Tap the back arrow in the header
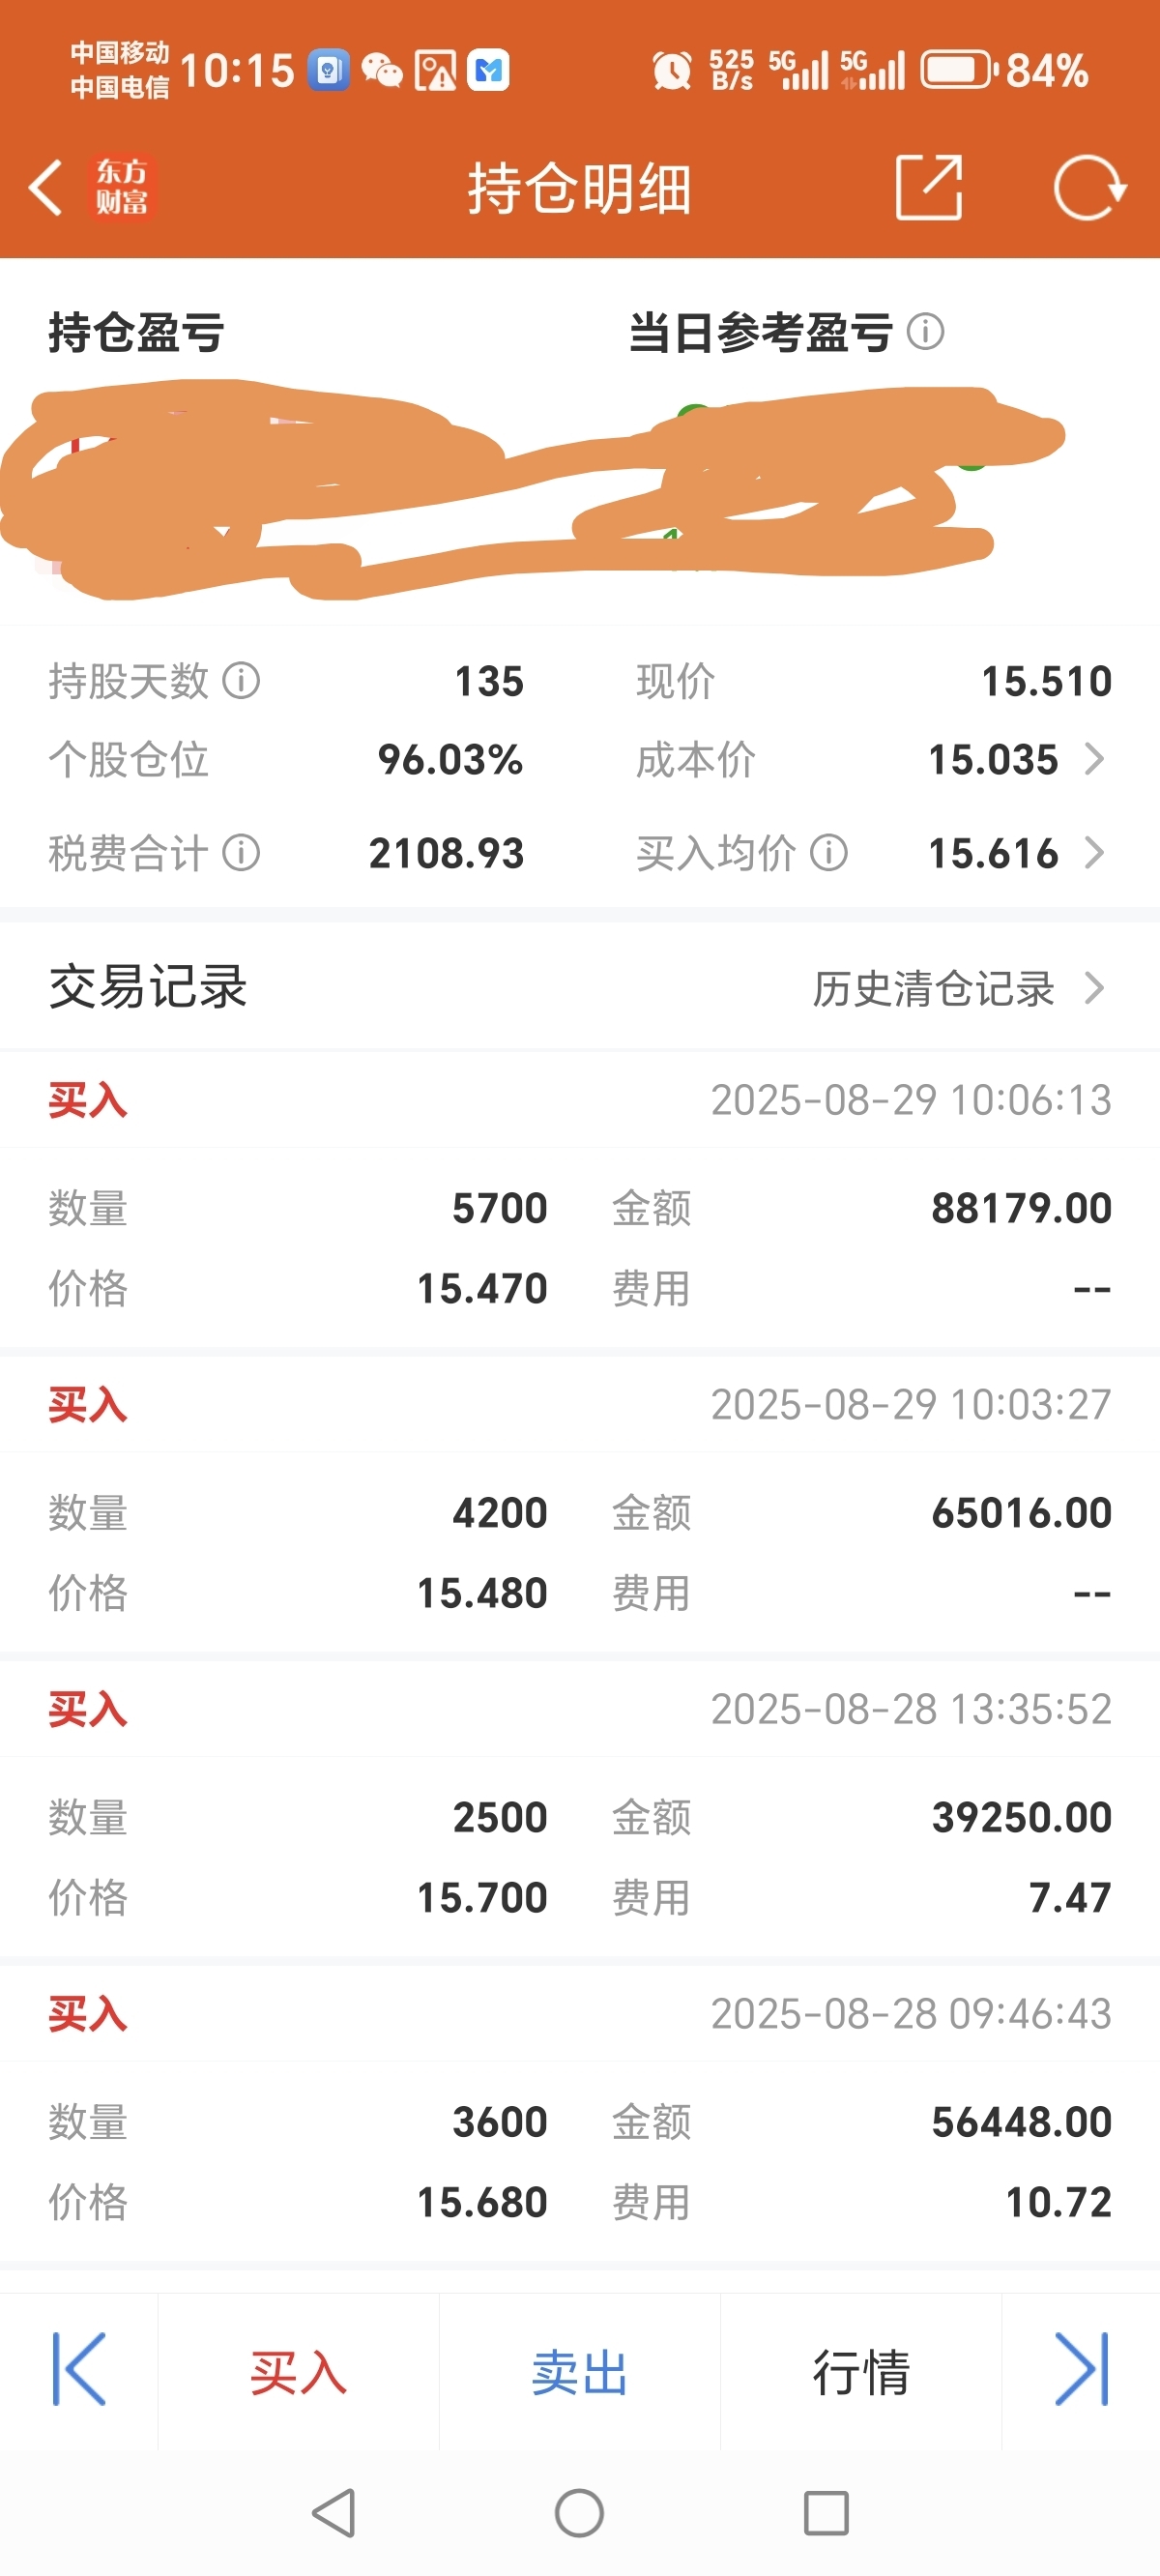 [45, 187]
